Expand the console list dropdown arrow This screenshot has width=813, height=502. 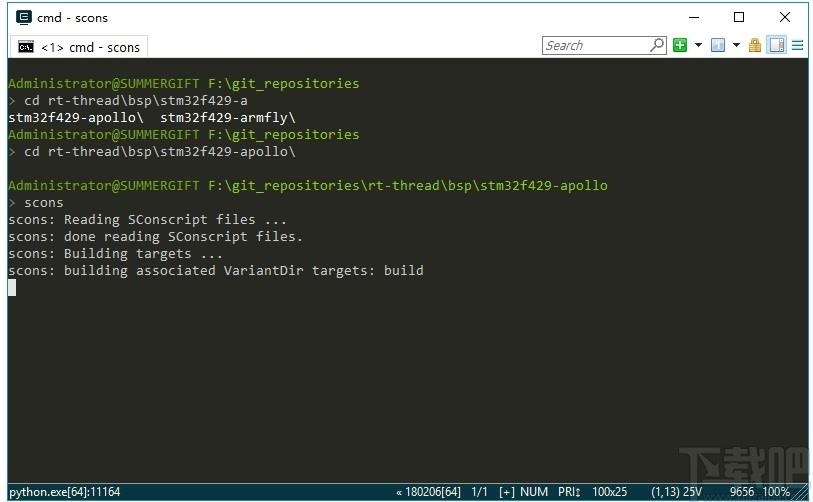736,46
